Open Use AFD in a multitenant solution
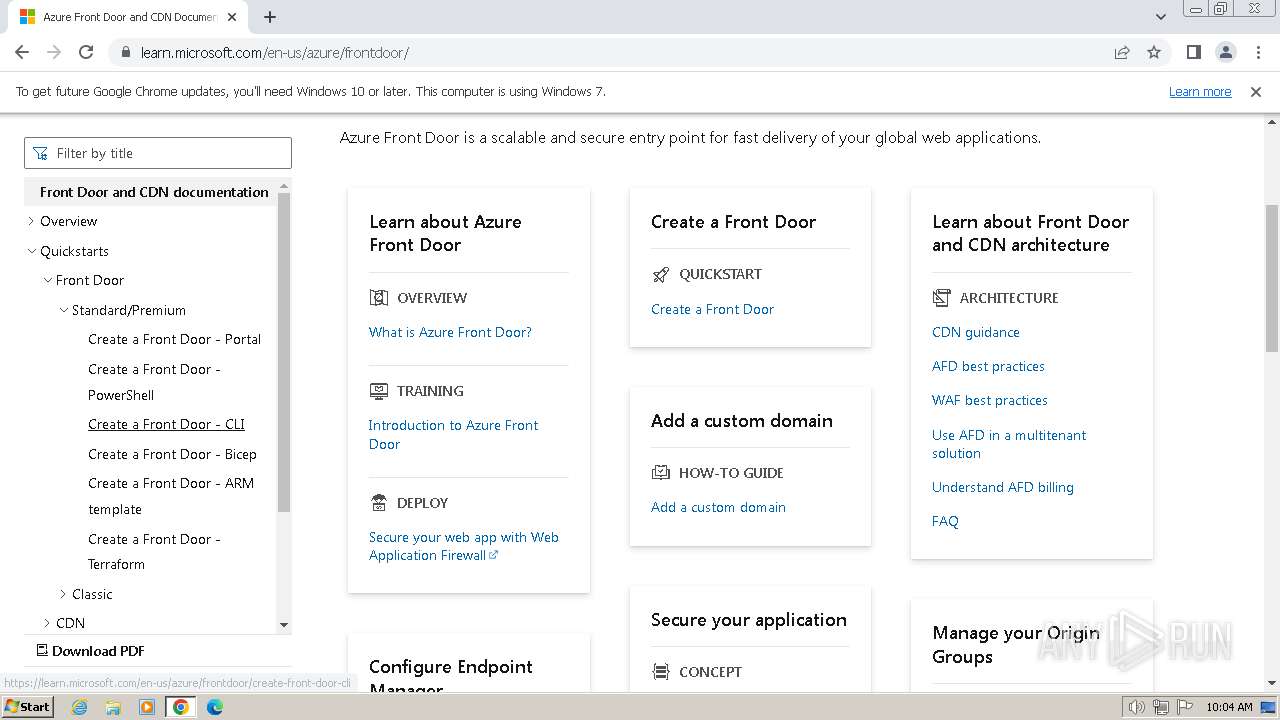This screenshot has height=720, width=1280. 1009,444
